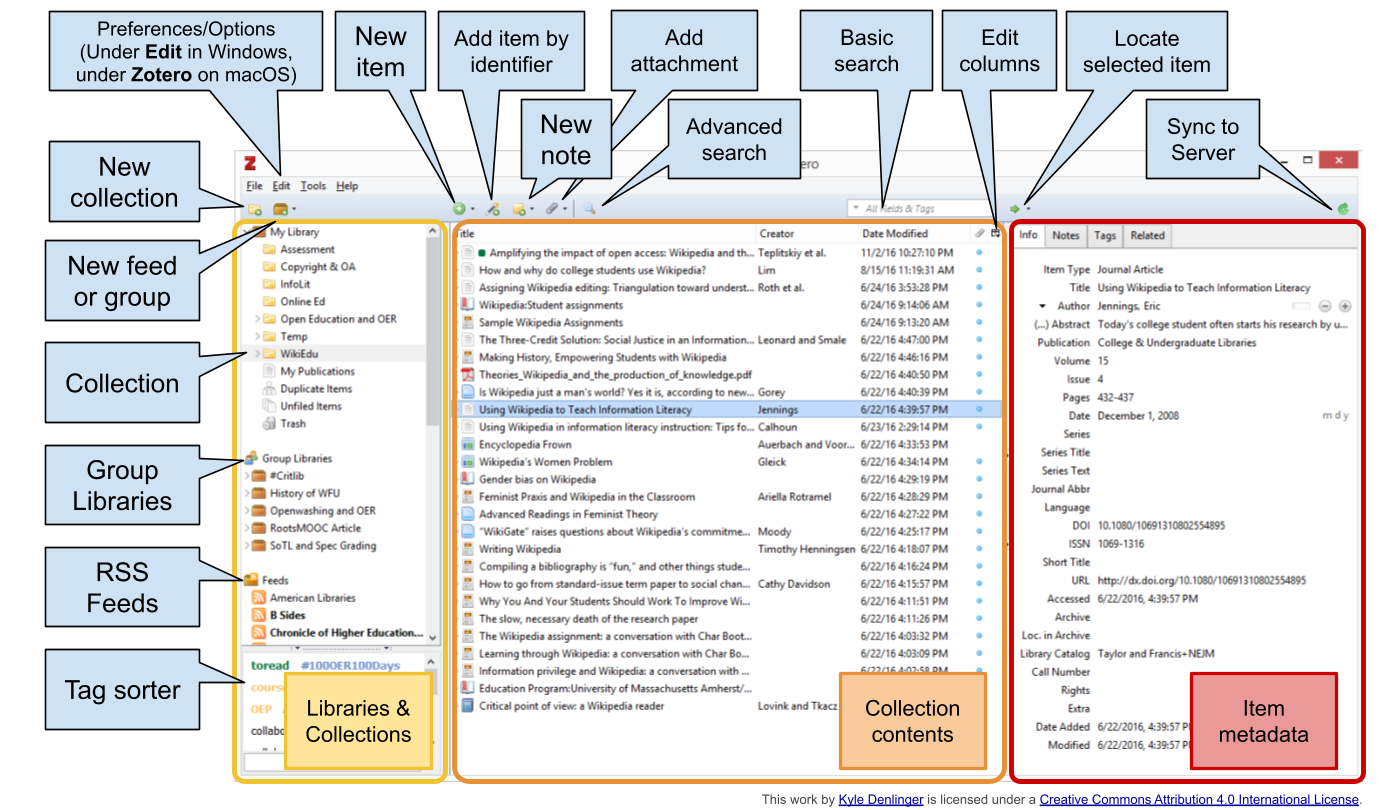Toggle the toread tag filter
Image resolution: width=1394 pixels, height=810 pixels.
[x=270, y=665]
